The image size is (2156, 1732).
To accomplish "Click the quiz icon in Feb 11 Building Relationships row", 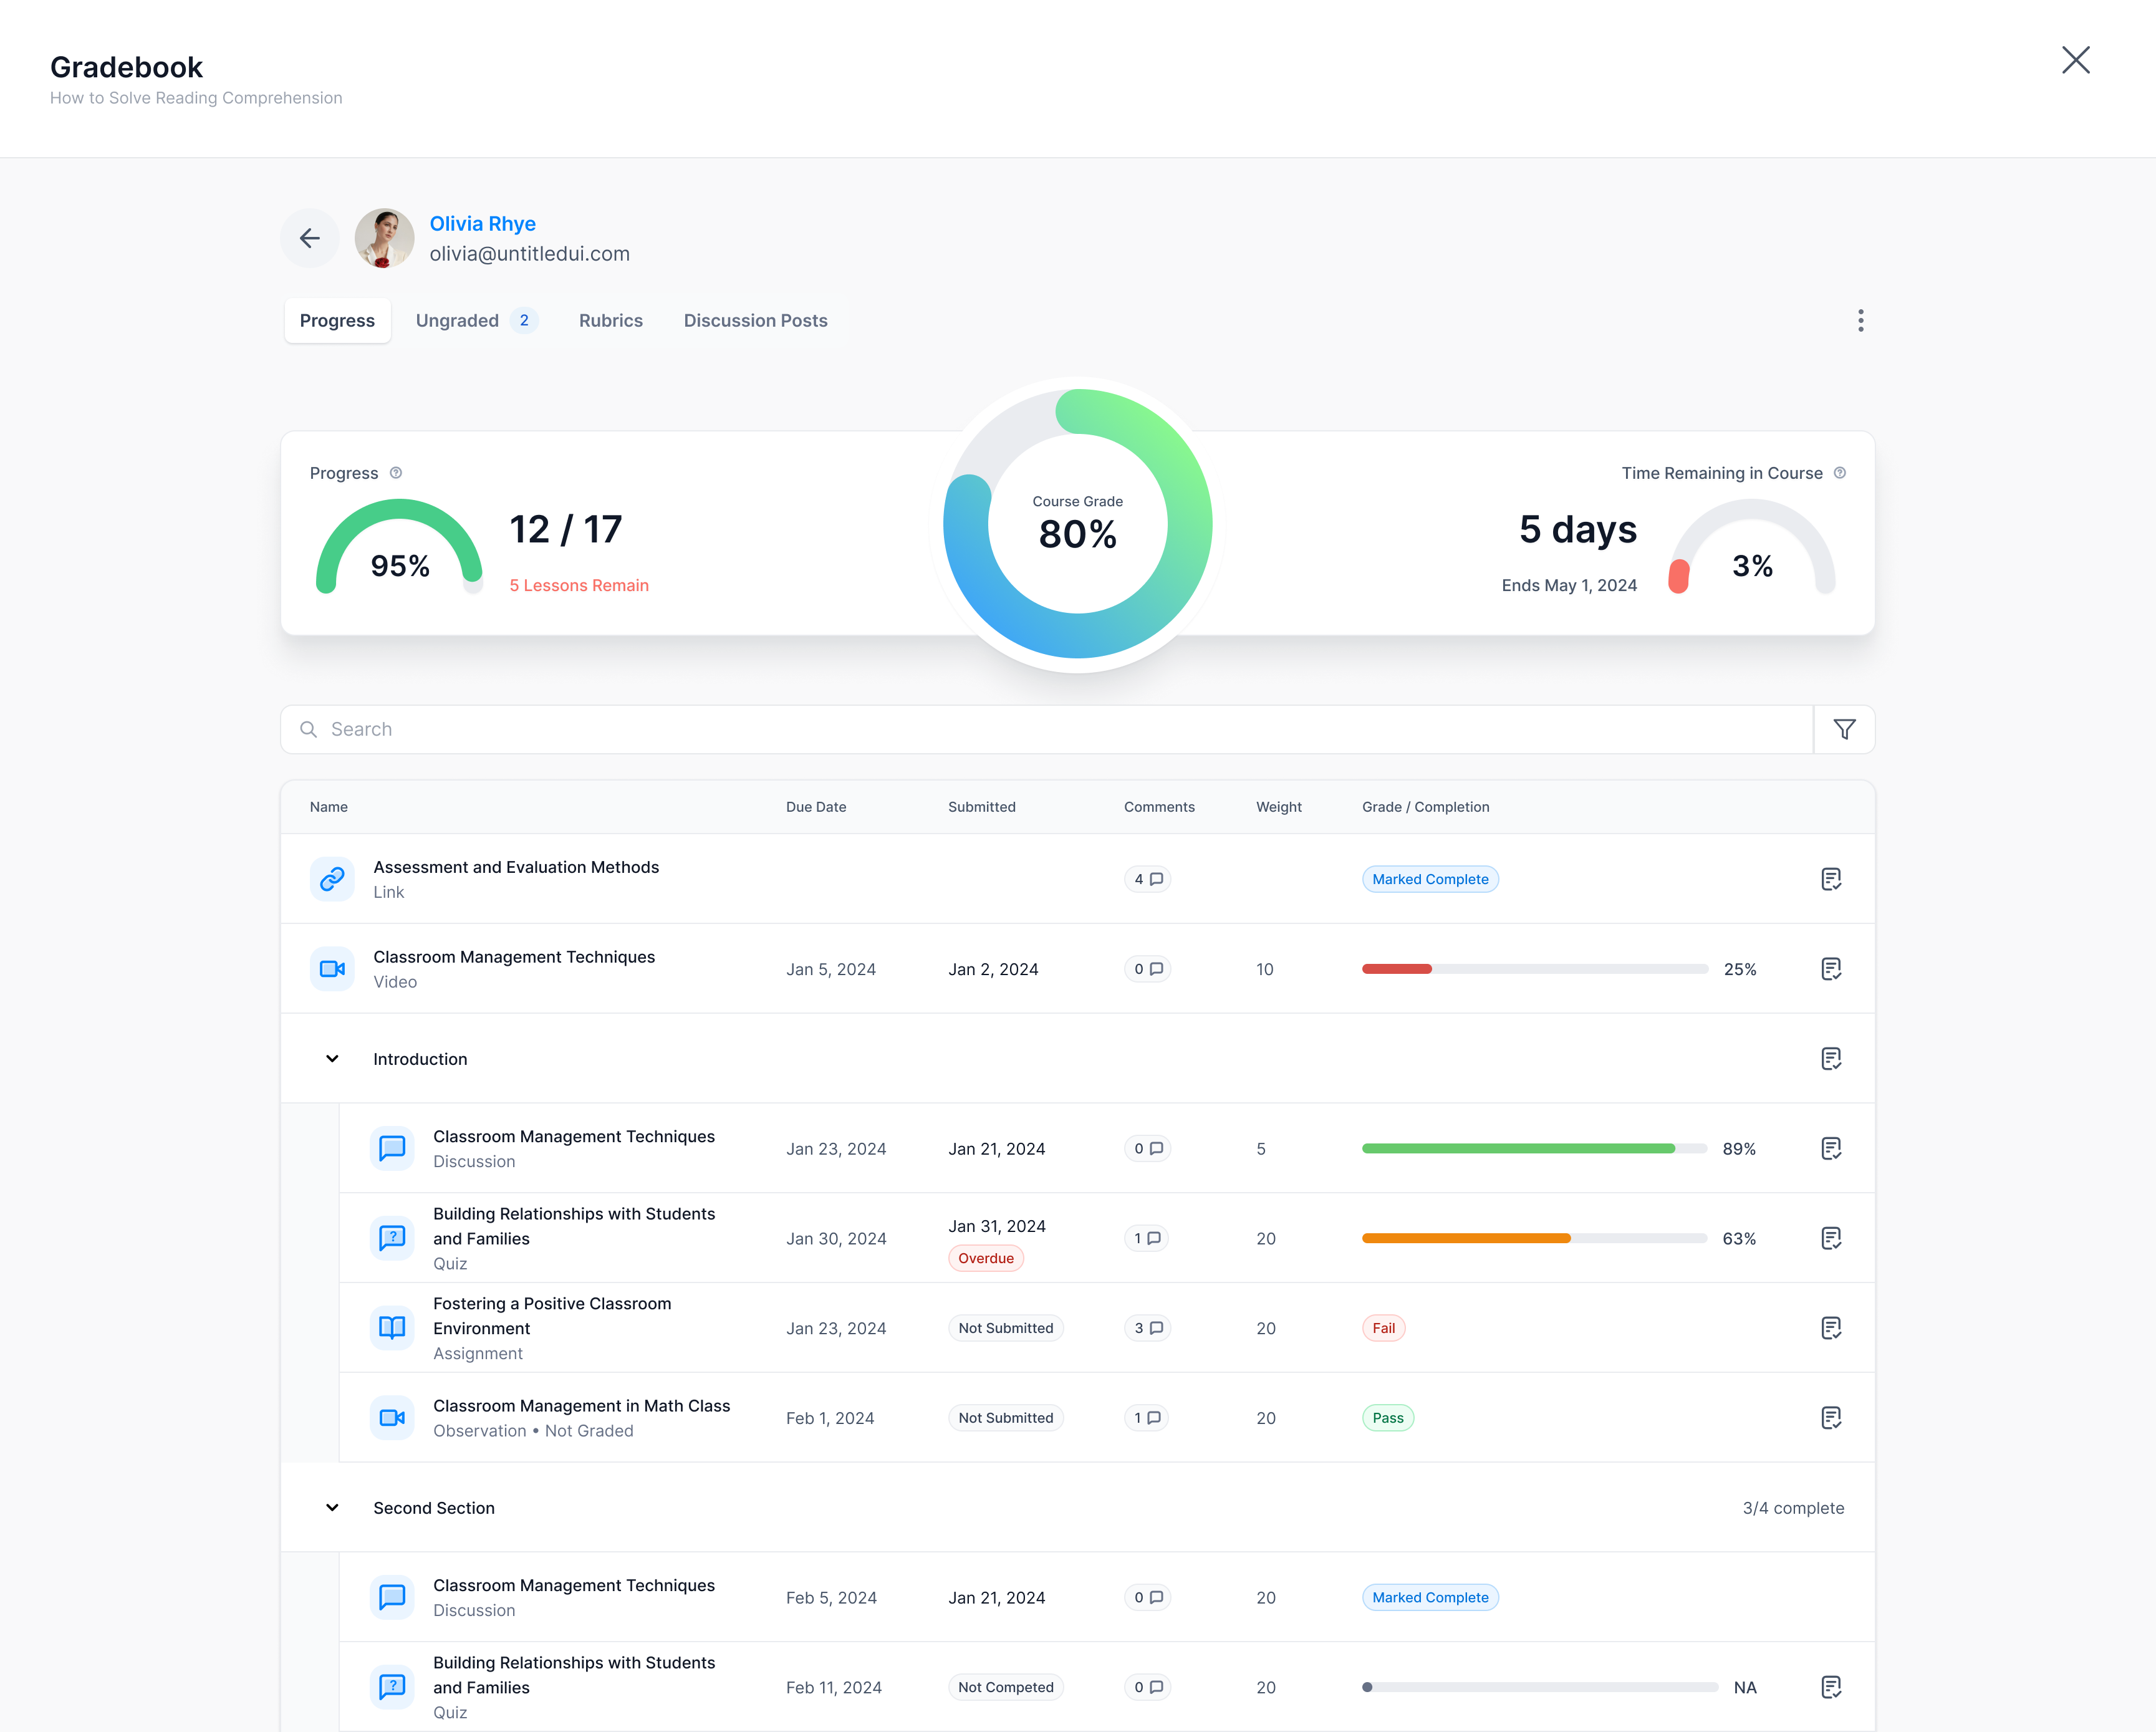I will point(392,1687).
